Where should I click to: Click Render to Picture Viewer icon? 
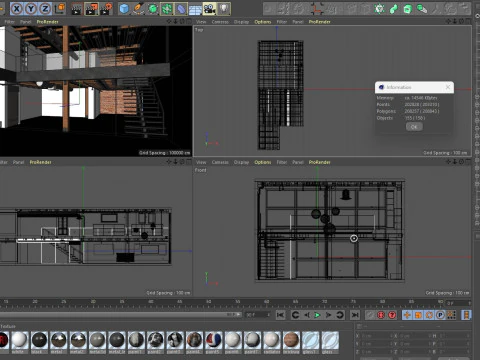click(x=91, y=9)
